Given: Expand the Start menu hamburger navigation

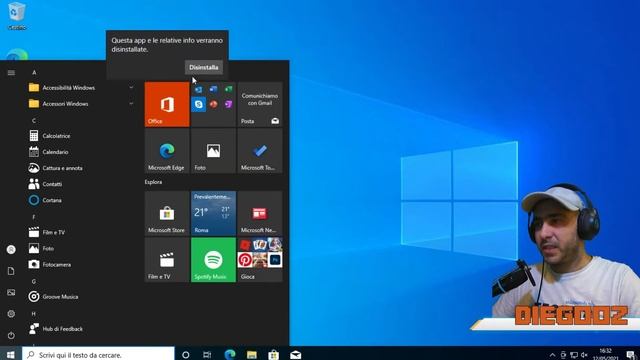Looking at the screenshot, I should [11, 73].
